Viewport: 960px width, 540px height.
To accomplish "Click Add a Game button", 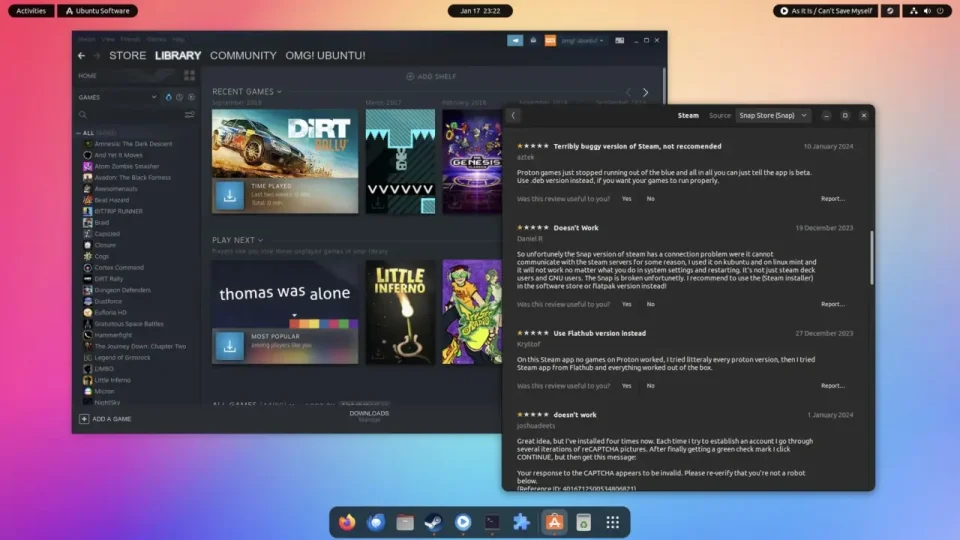I will tap(105, 419).
